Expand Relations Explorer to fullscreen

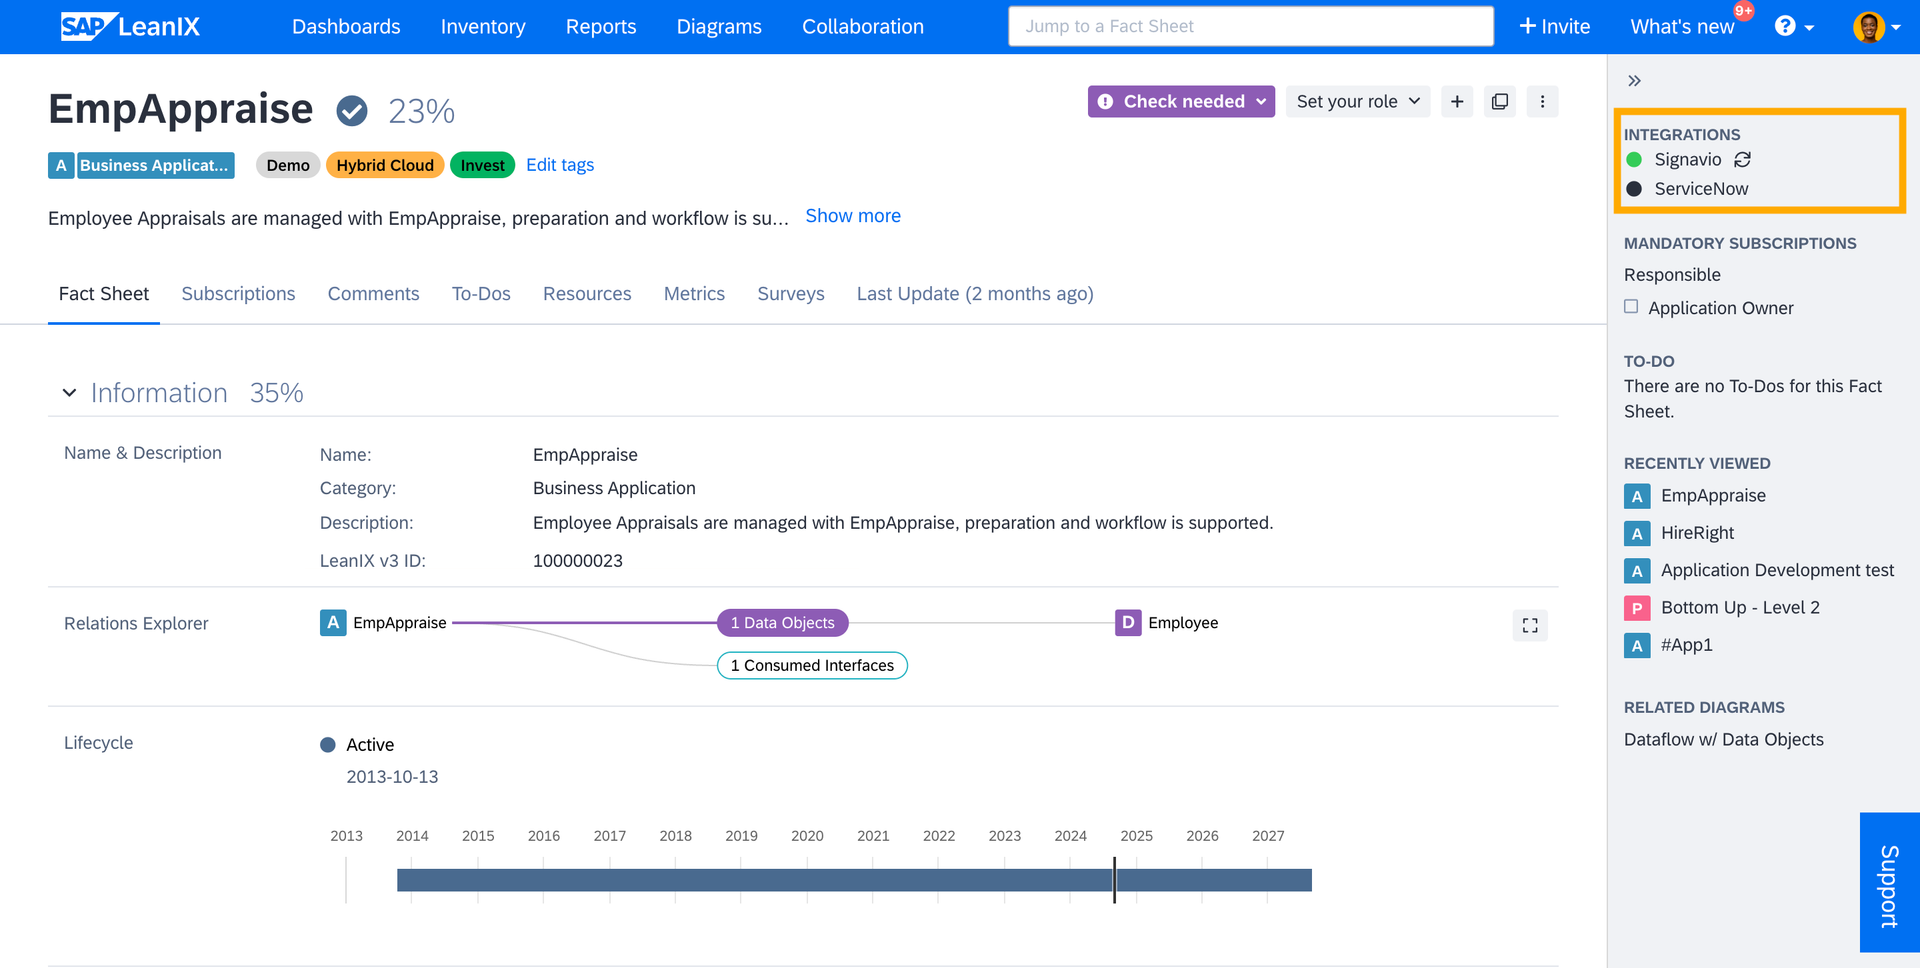(1530, 625)
